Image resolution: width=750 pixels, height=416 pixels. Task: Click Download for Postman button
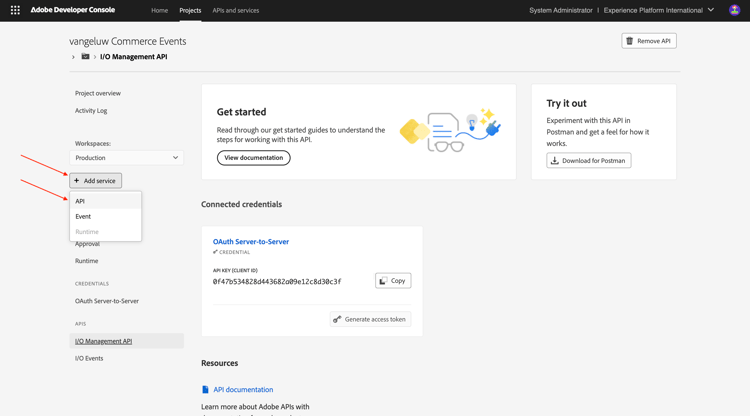[x=588, y=161]
